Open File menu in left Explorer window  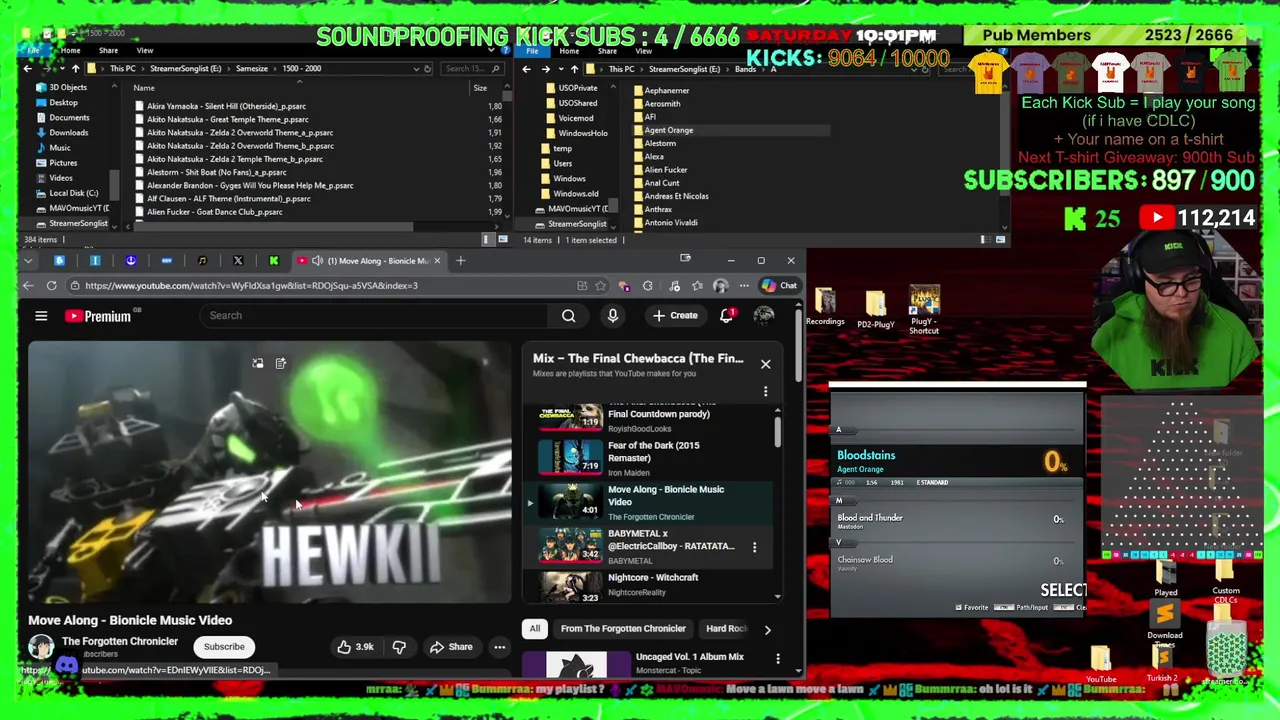[34, 50]
